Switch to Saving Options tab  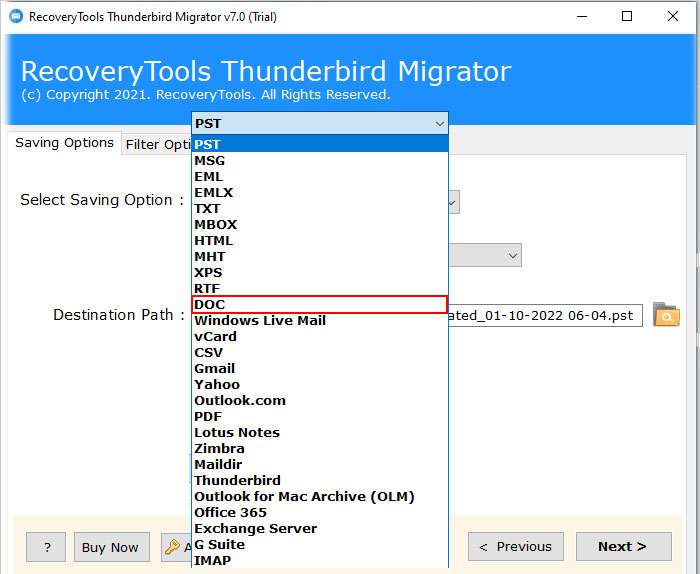64,143
